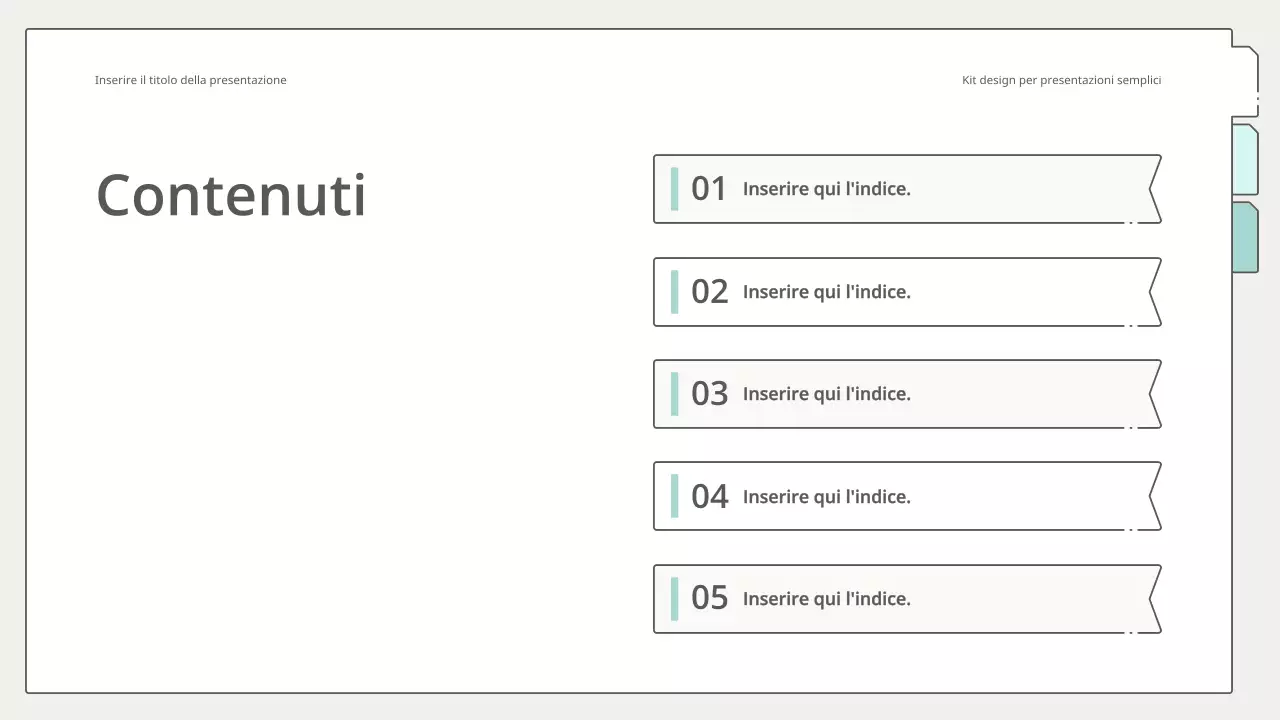Click the number 04 in the index
The image size is (1280, 720).
click(709, 497)
